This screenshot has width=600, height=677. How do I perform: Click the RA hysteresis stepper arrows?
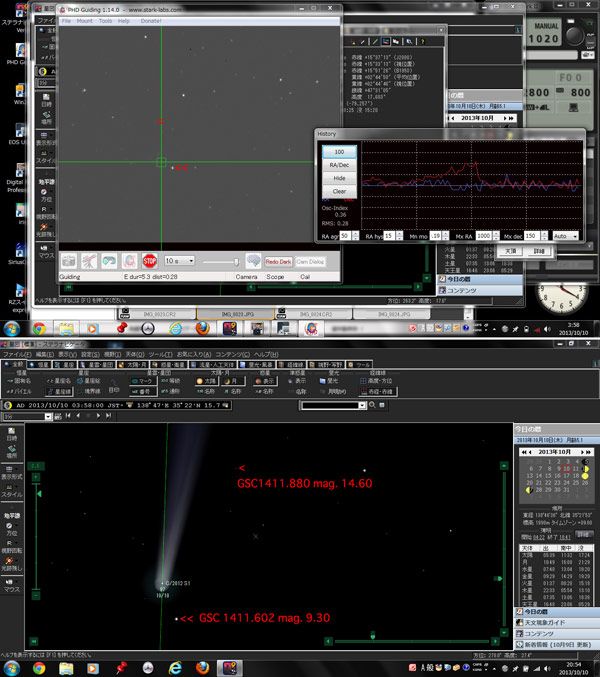(399, 236)
